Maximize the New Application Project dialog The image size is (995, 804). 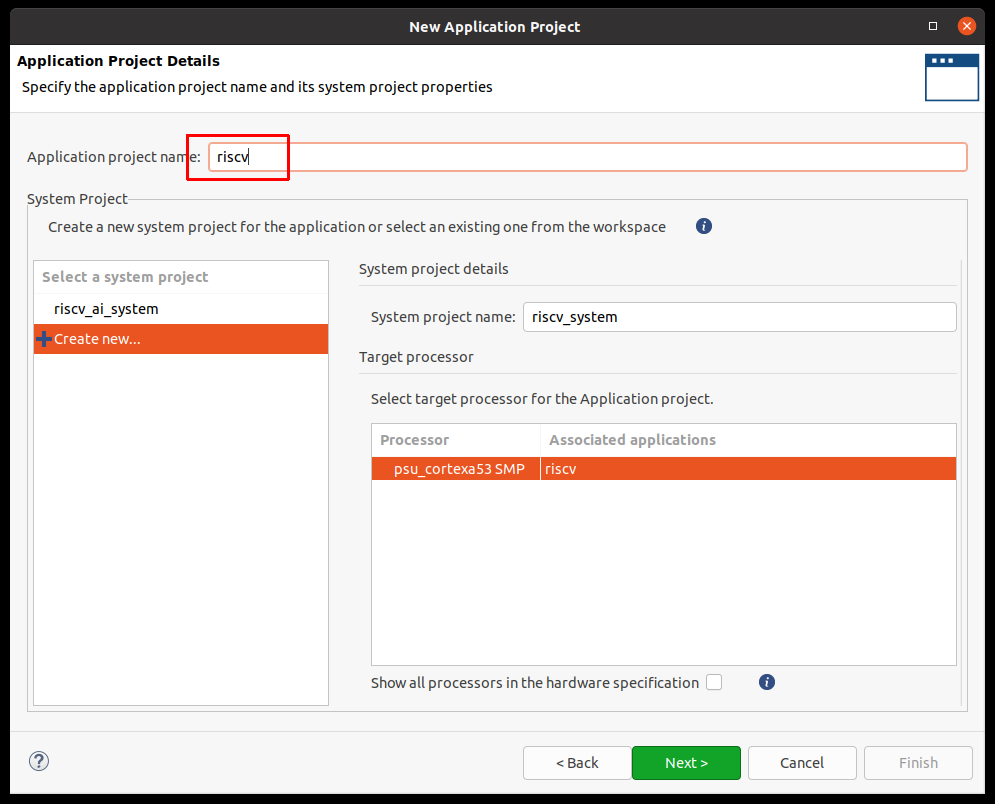pos(933,26)
